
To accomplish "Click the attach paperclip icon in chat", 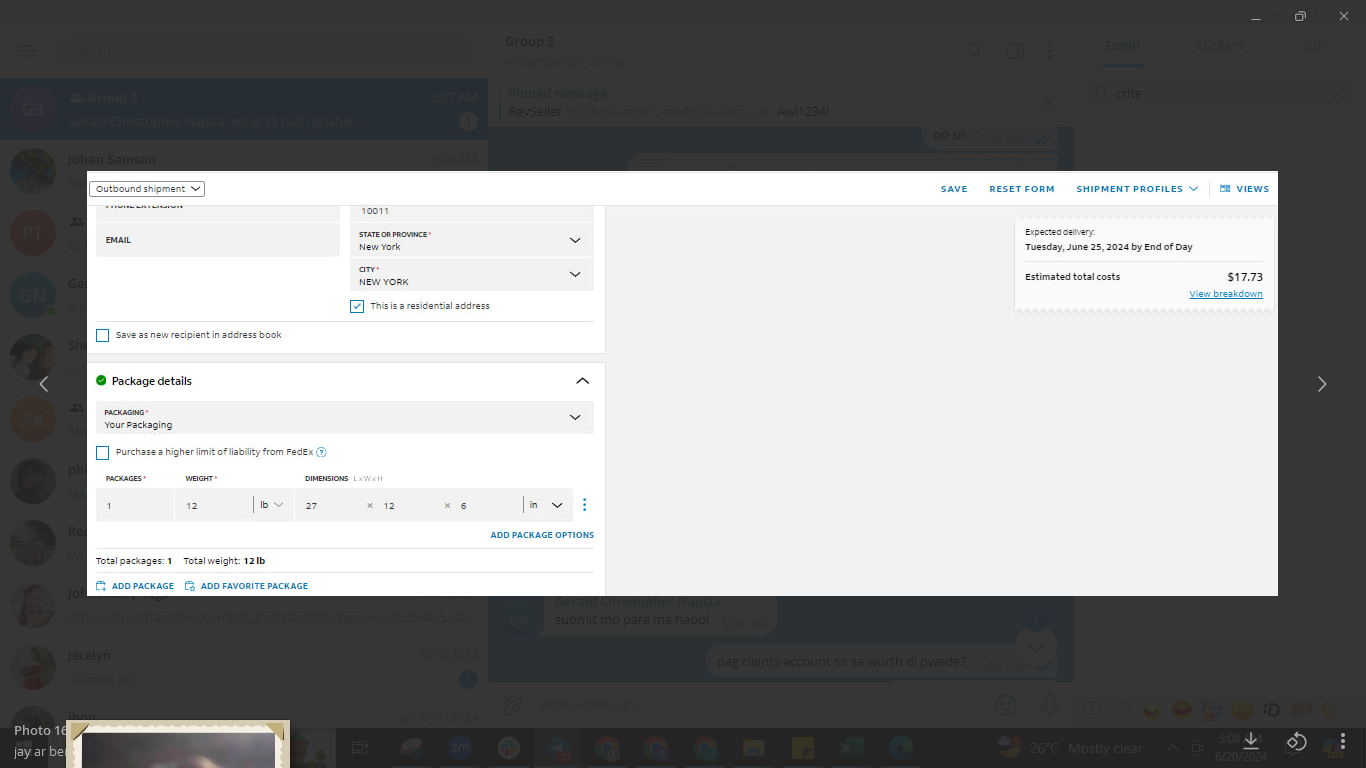I will (512, 705).
